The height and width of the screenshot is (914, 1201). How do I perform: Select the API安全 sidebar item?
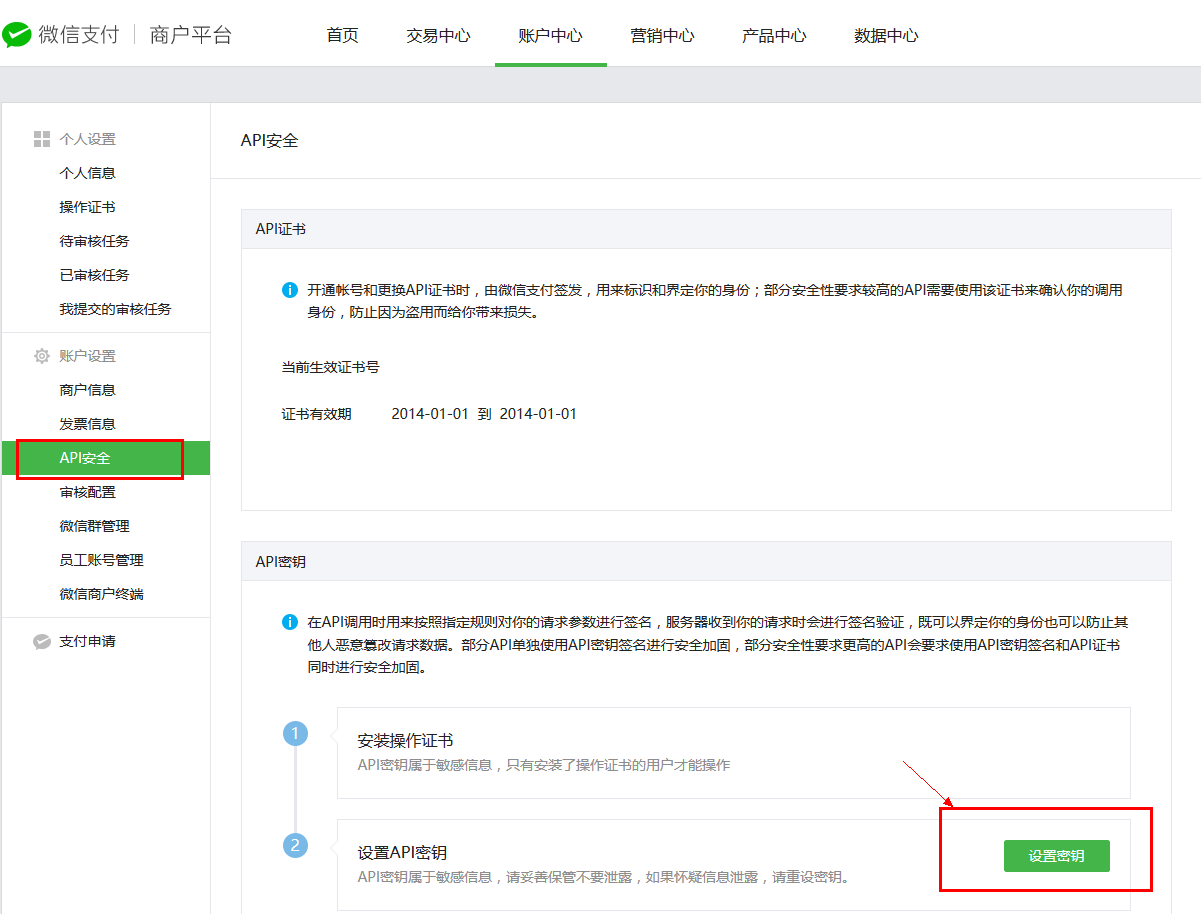85,458
